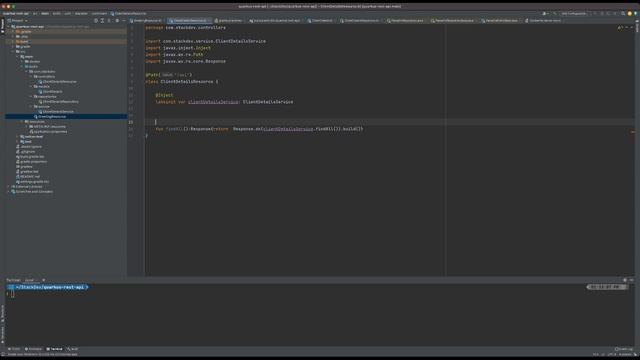Click the inspections warning indicator in editor
This screenshot has height=360, width=640.
pyautogui.click(x=620, y=28)
